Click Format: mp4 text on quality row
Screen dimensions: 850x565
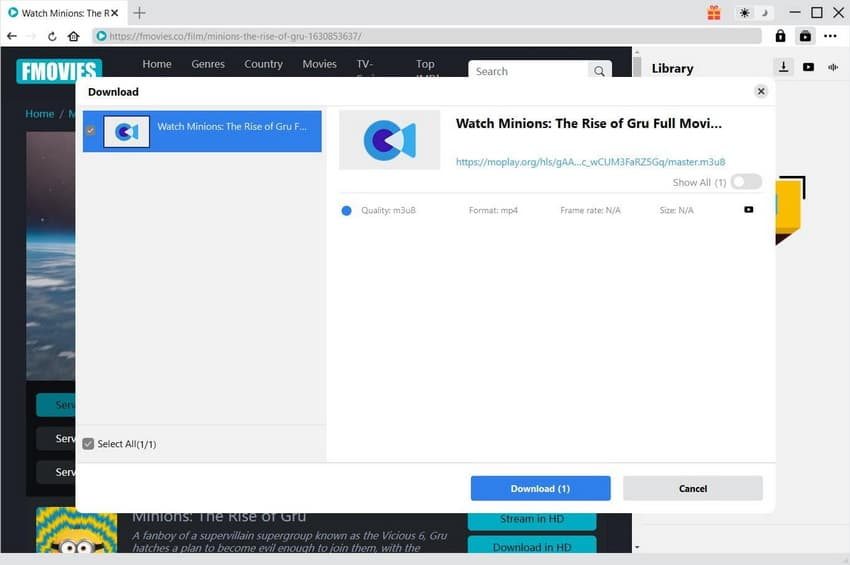[493, 210]
